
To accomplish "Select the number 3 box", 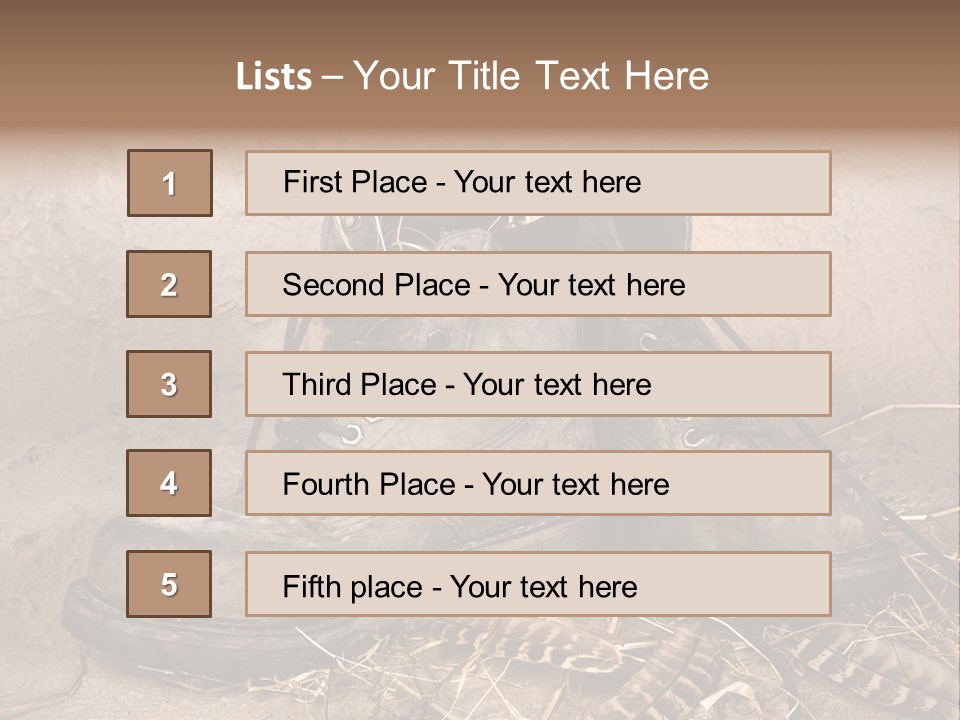I will click(x=169, y=384).
